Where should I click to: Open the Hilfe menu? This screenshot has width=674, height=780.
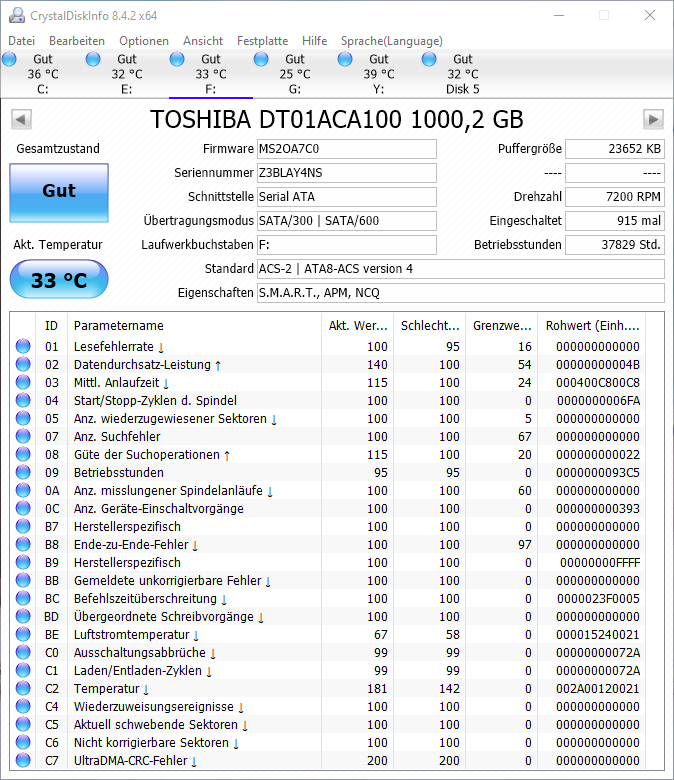pos(314,41)
